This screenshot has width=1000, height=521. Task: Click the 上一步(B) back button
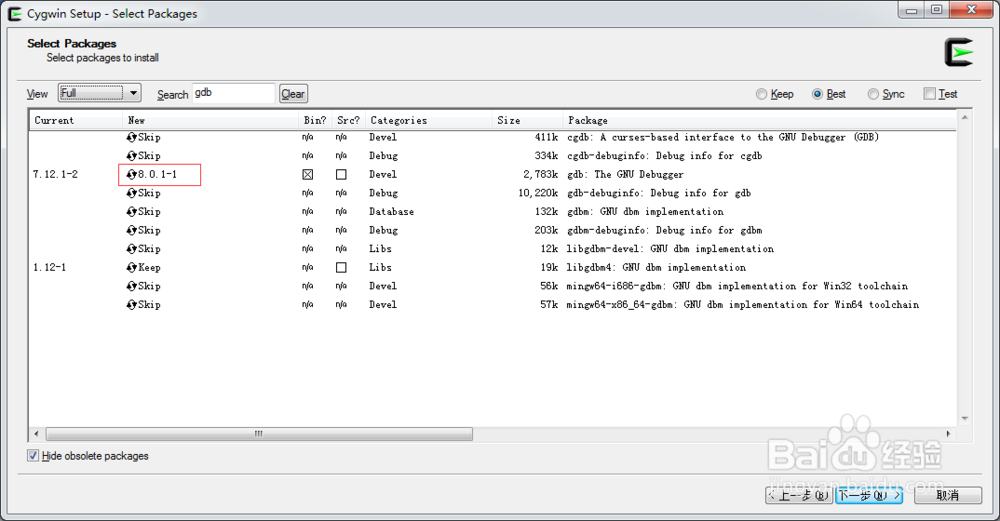800,495
